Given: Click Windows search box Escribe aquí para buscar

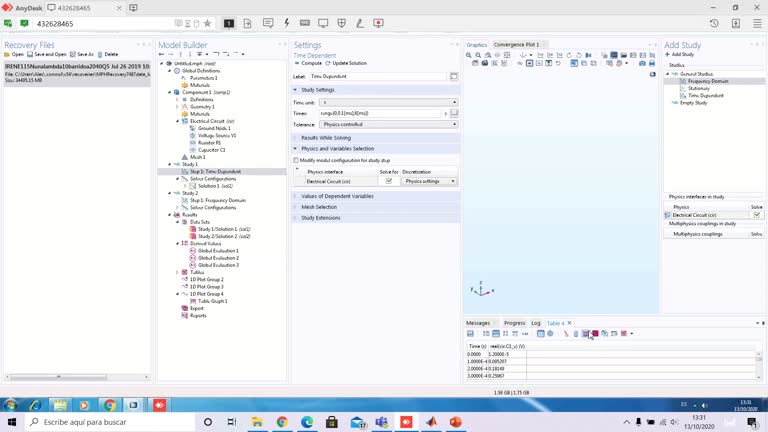Looking at the screenshot, I should click(x=109, y=422).
